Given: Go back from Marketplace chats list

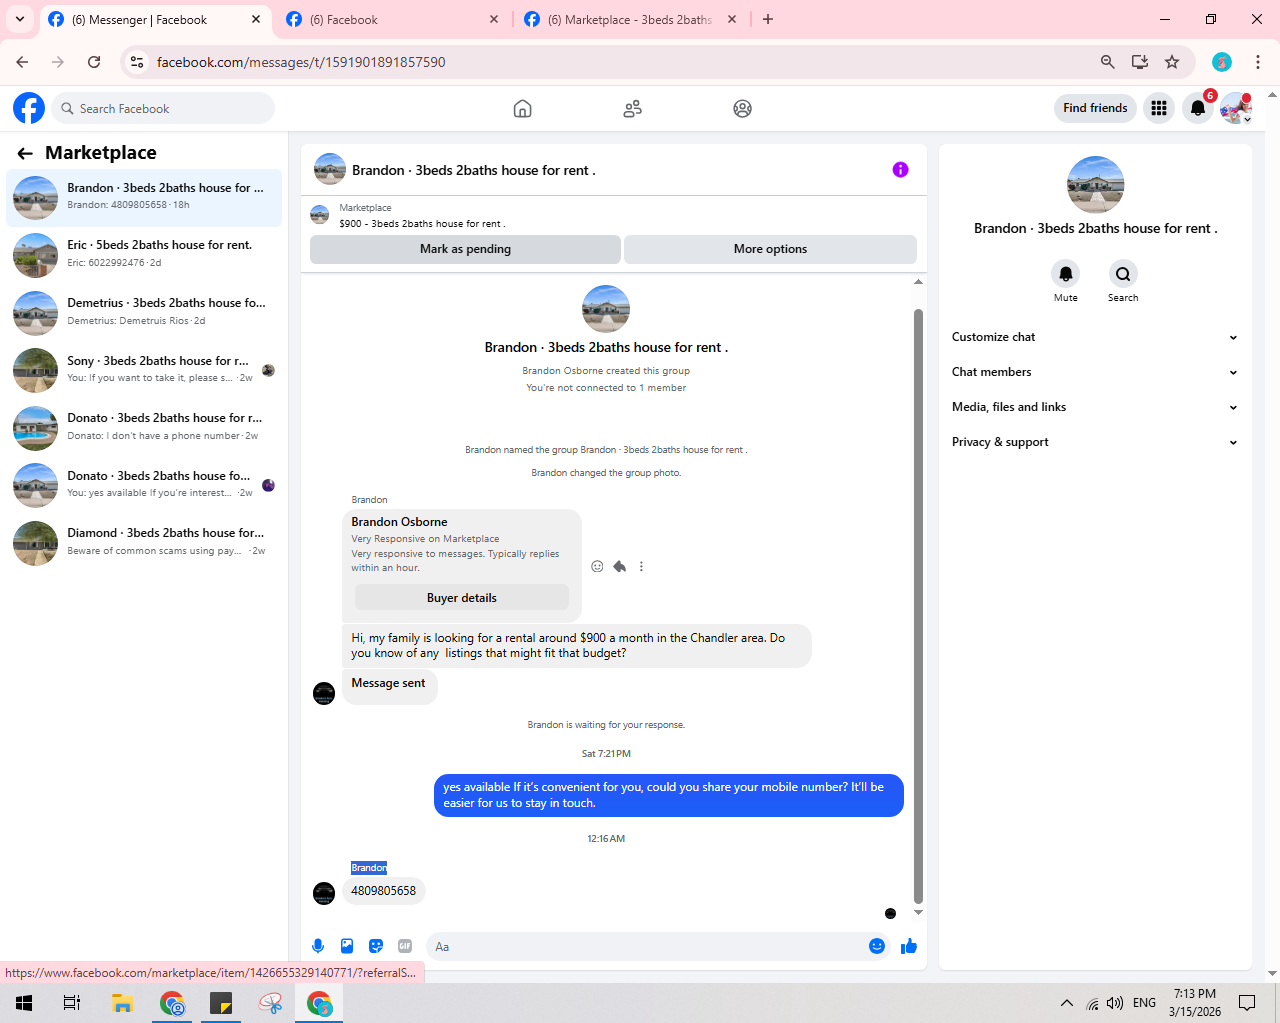Looking at the screenshot, I should 25,153.
